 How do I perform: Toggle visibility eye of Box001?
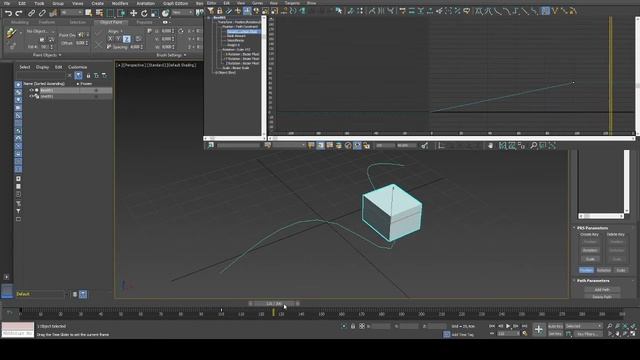31,90
